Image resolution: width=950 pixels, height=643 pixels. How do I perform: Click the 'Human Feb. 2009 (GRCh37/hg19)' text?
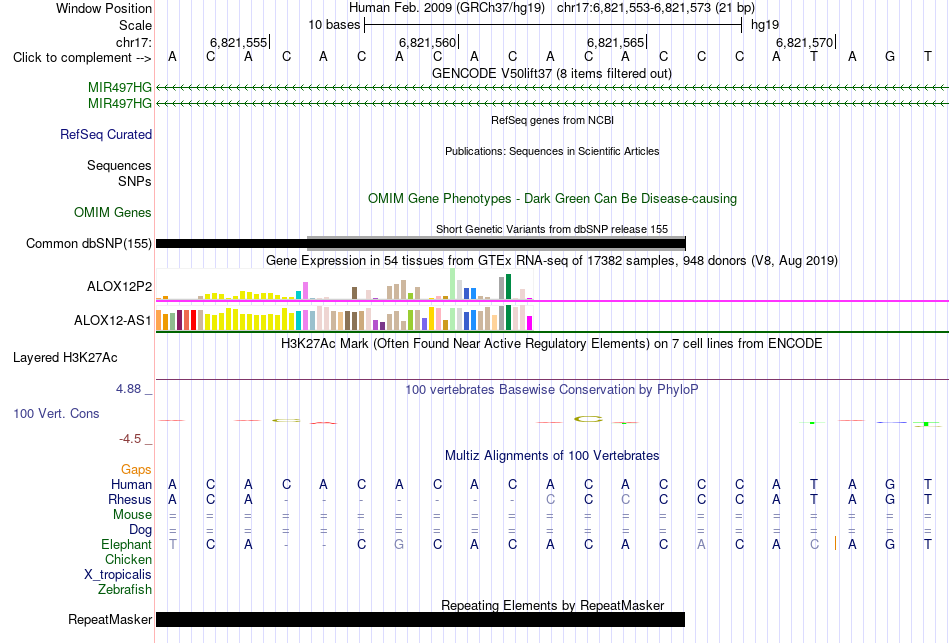coord(447,8)
